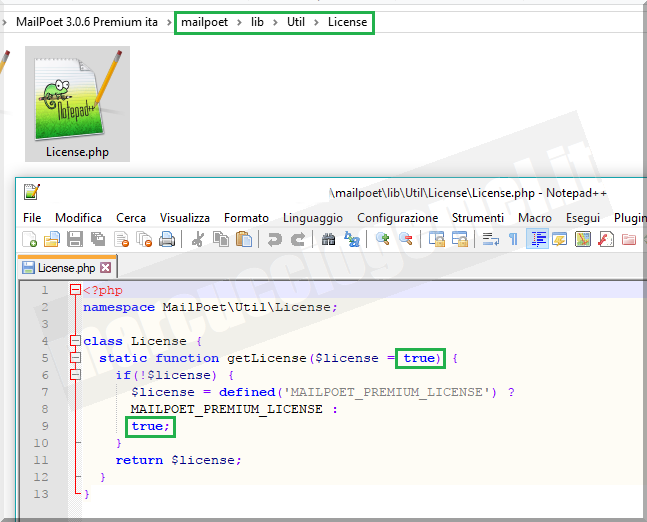The height and width of the screenshot is (522, 647).
Task: Open the Replace toolbar icon
Action: [x=352, y=239]
